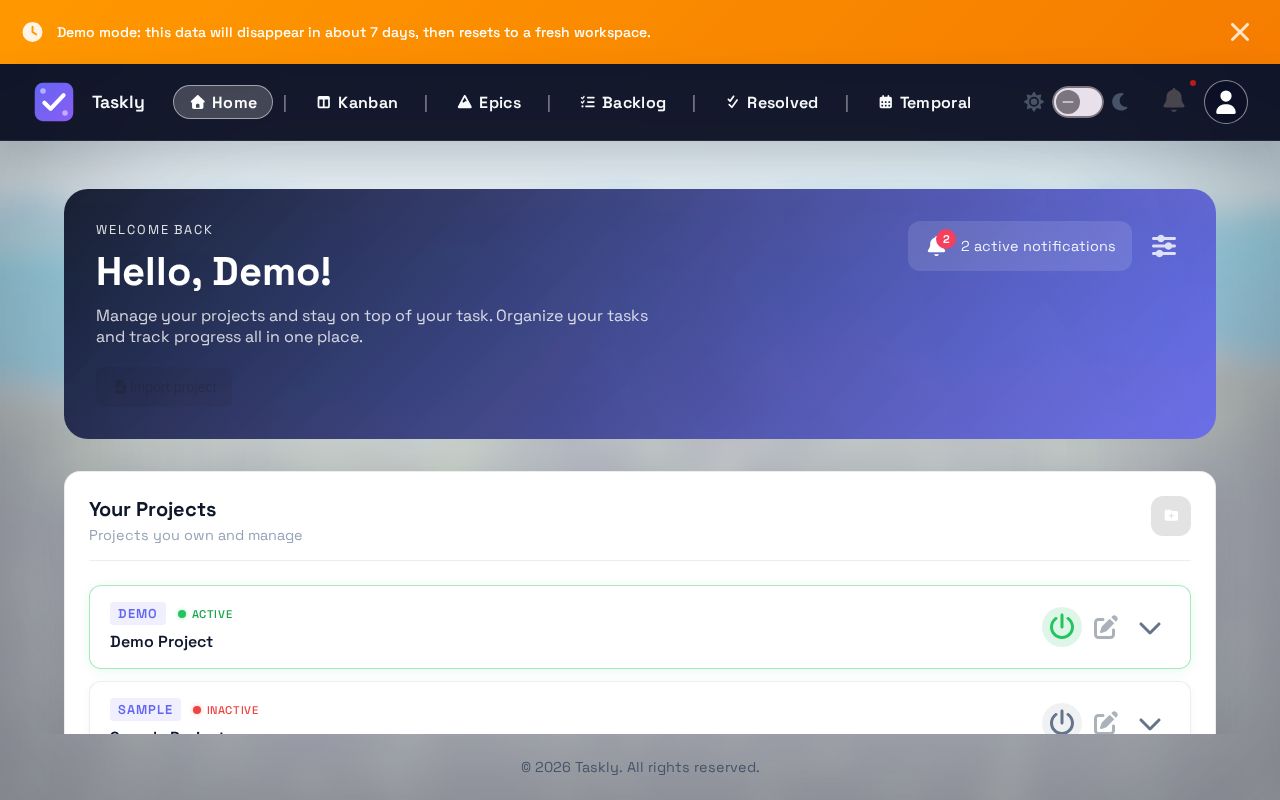The image size is (1280, 800).
Task: Click the Taskly brand name
Action: [x=118, y=102]
